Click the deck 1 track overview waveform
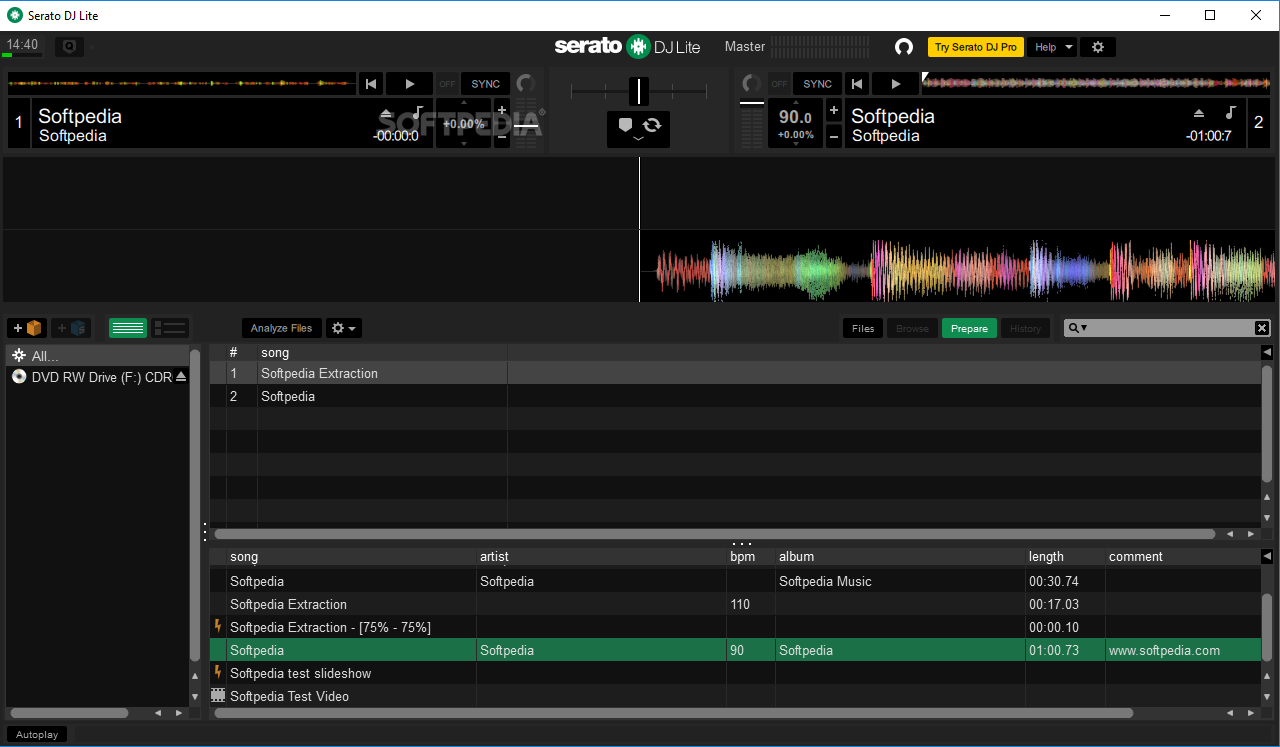 click(181, 84)
